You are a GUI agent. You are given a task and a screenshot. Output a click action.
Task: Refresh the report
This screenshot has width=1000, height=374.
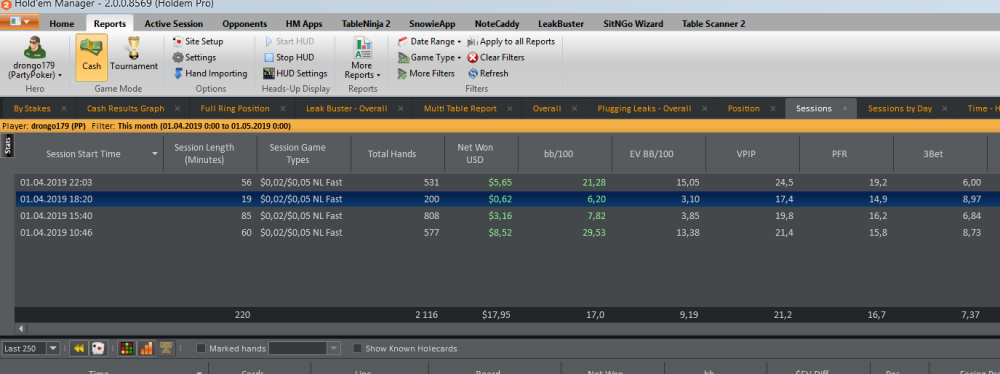[x=488, y=73]
